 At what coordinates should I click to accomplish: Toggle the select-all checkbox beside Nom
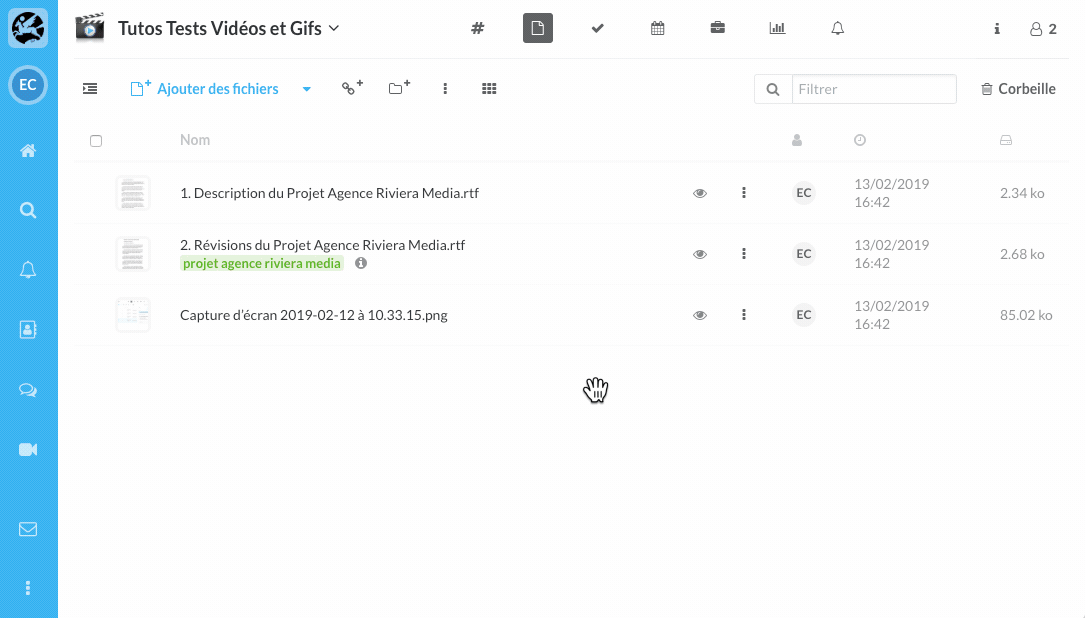(x=96, y=141)
